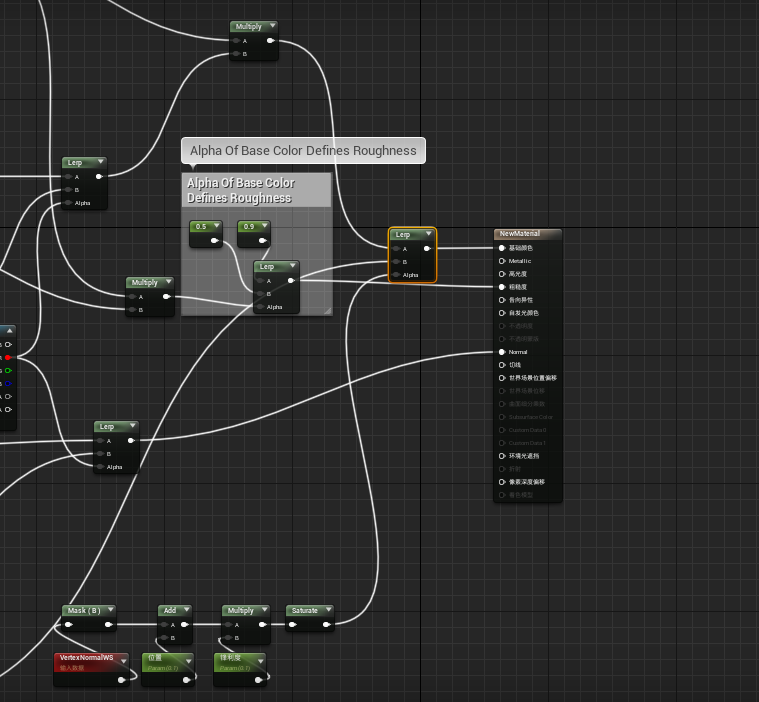This screenshot has width=759, height=702.
Task: Select the 0.9 constant node title
Action: coord(249,226)
